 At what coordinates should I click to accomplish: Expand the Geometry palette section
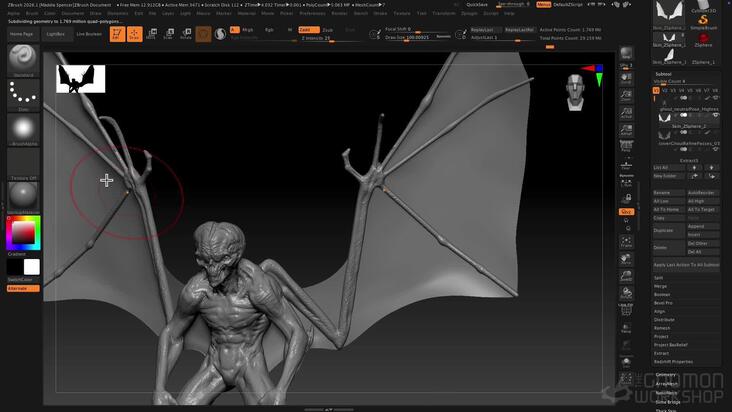[666, 374]
